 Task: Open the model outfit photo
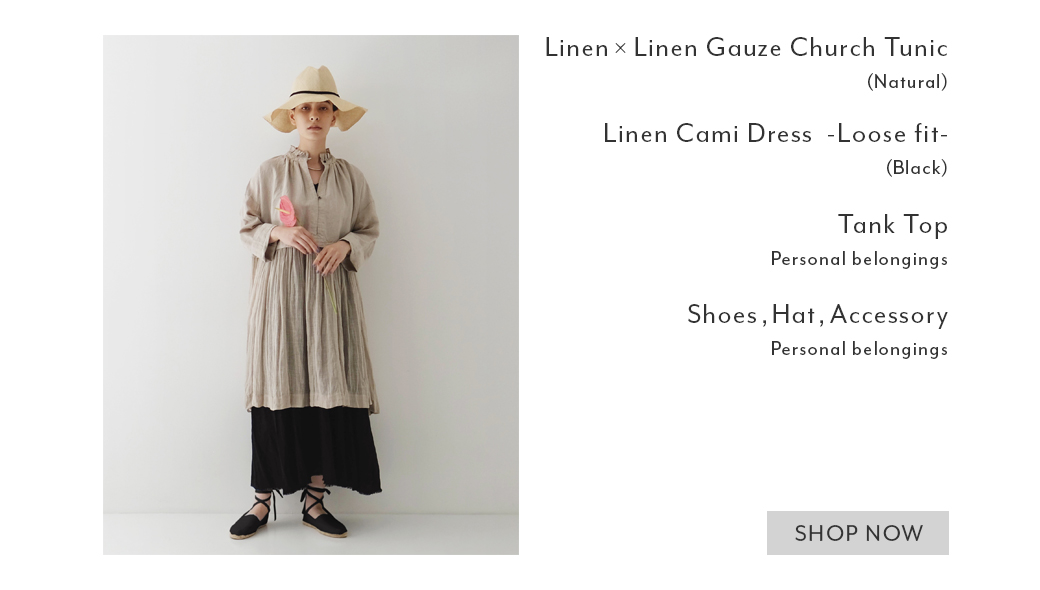click(x=310, y=295)
